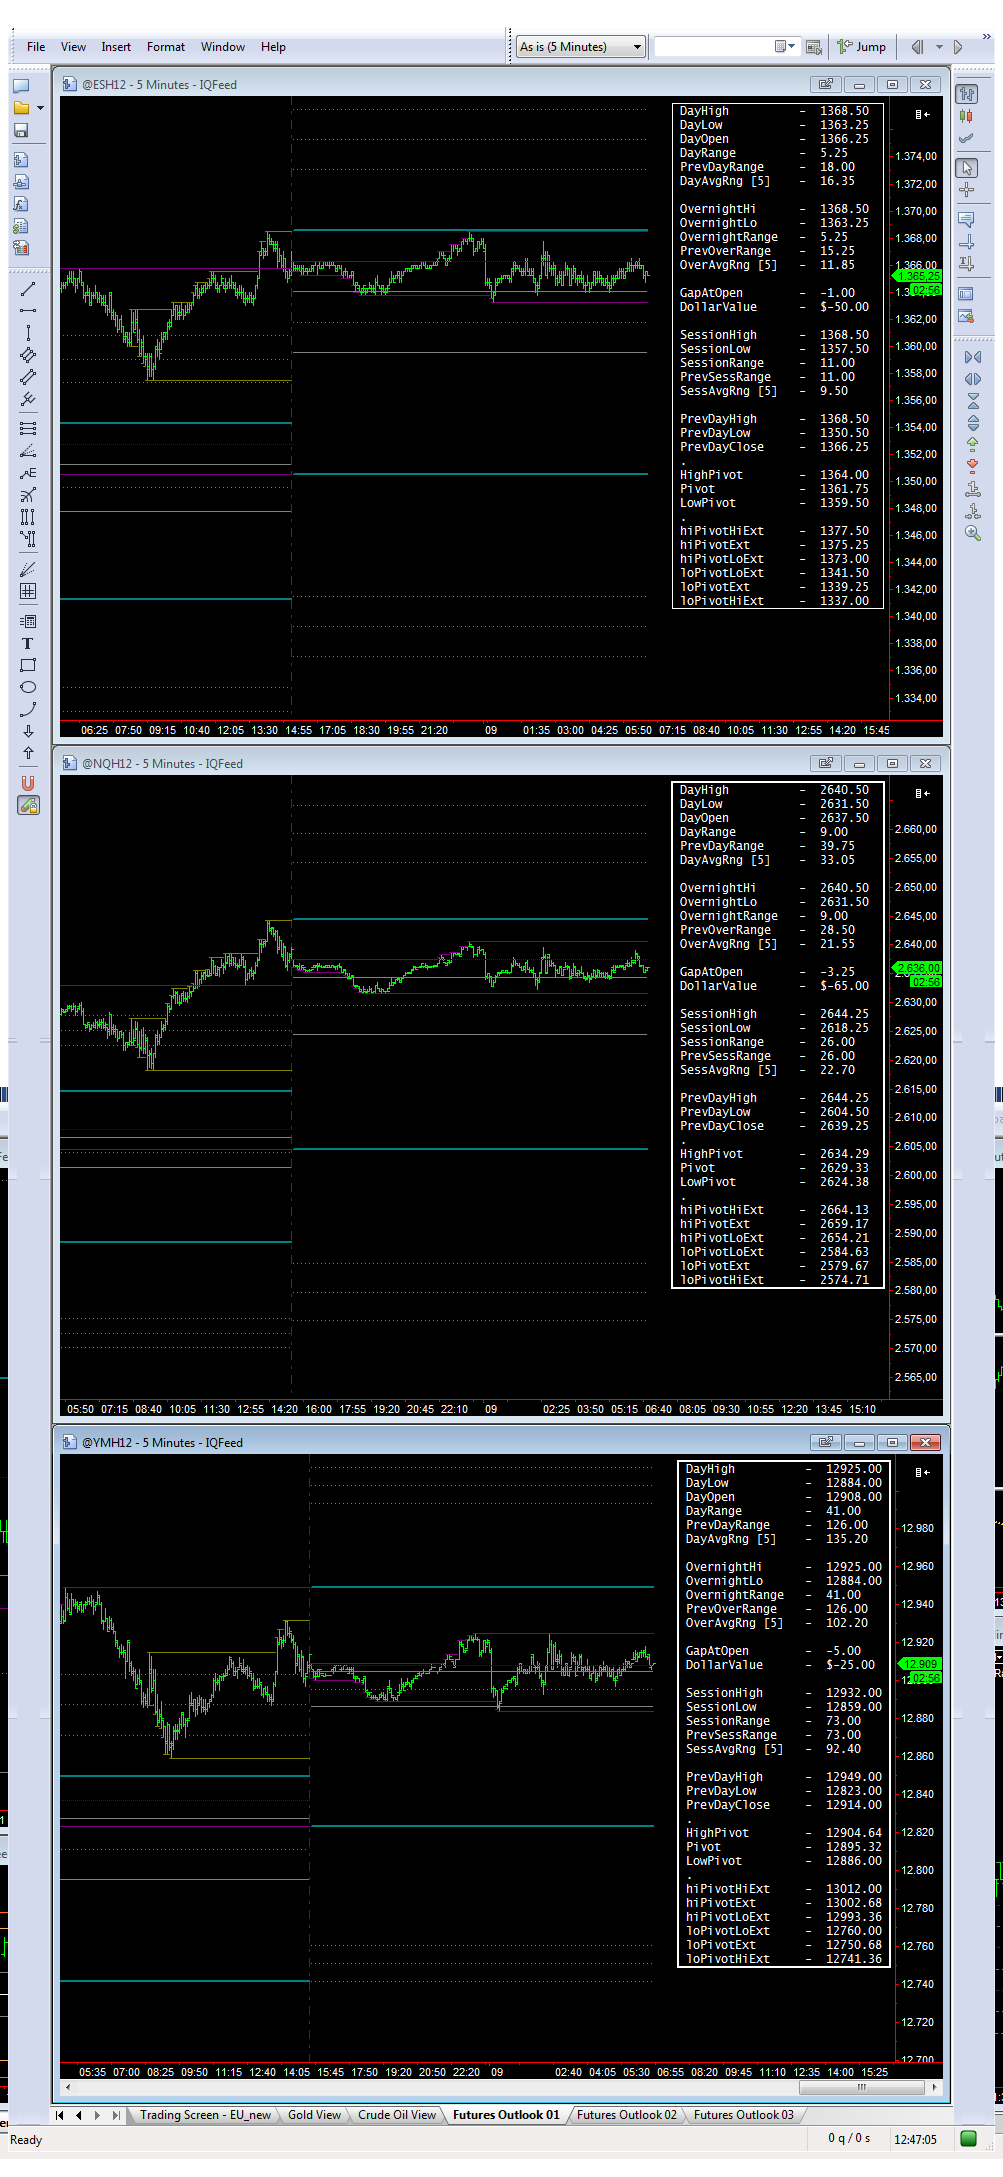Select the down arrow drawing tool
Screen dimensions: 1003x2177
tap(28, 731)
